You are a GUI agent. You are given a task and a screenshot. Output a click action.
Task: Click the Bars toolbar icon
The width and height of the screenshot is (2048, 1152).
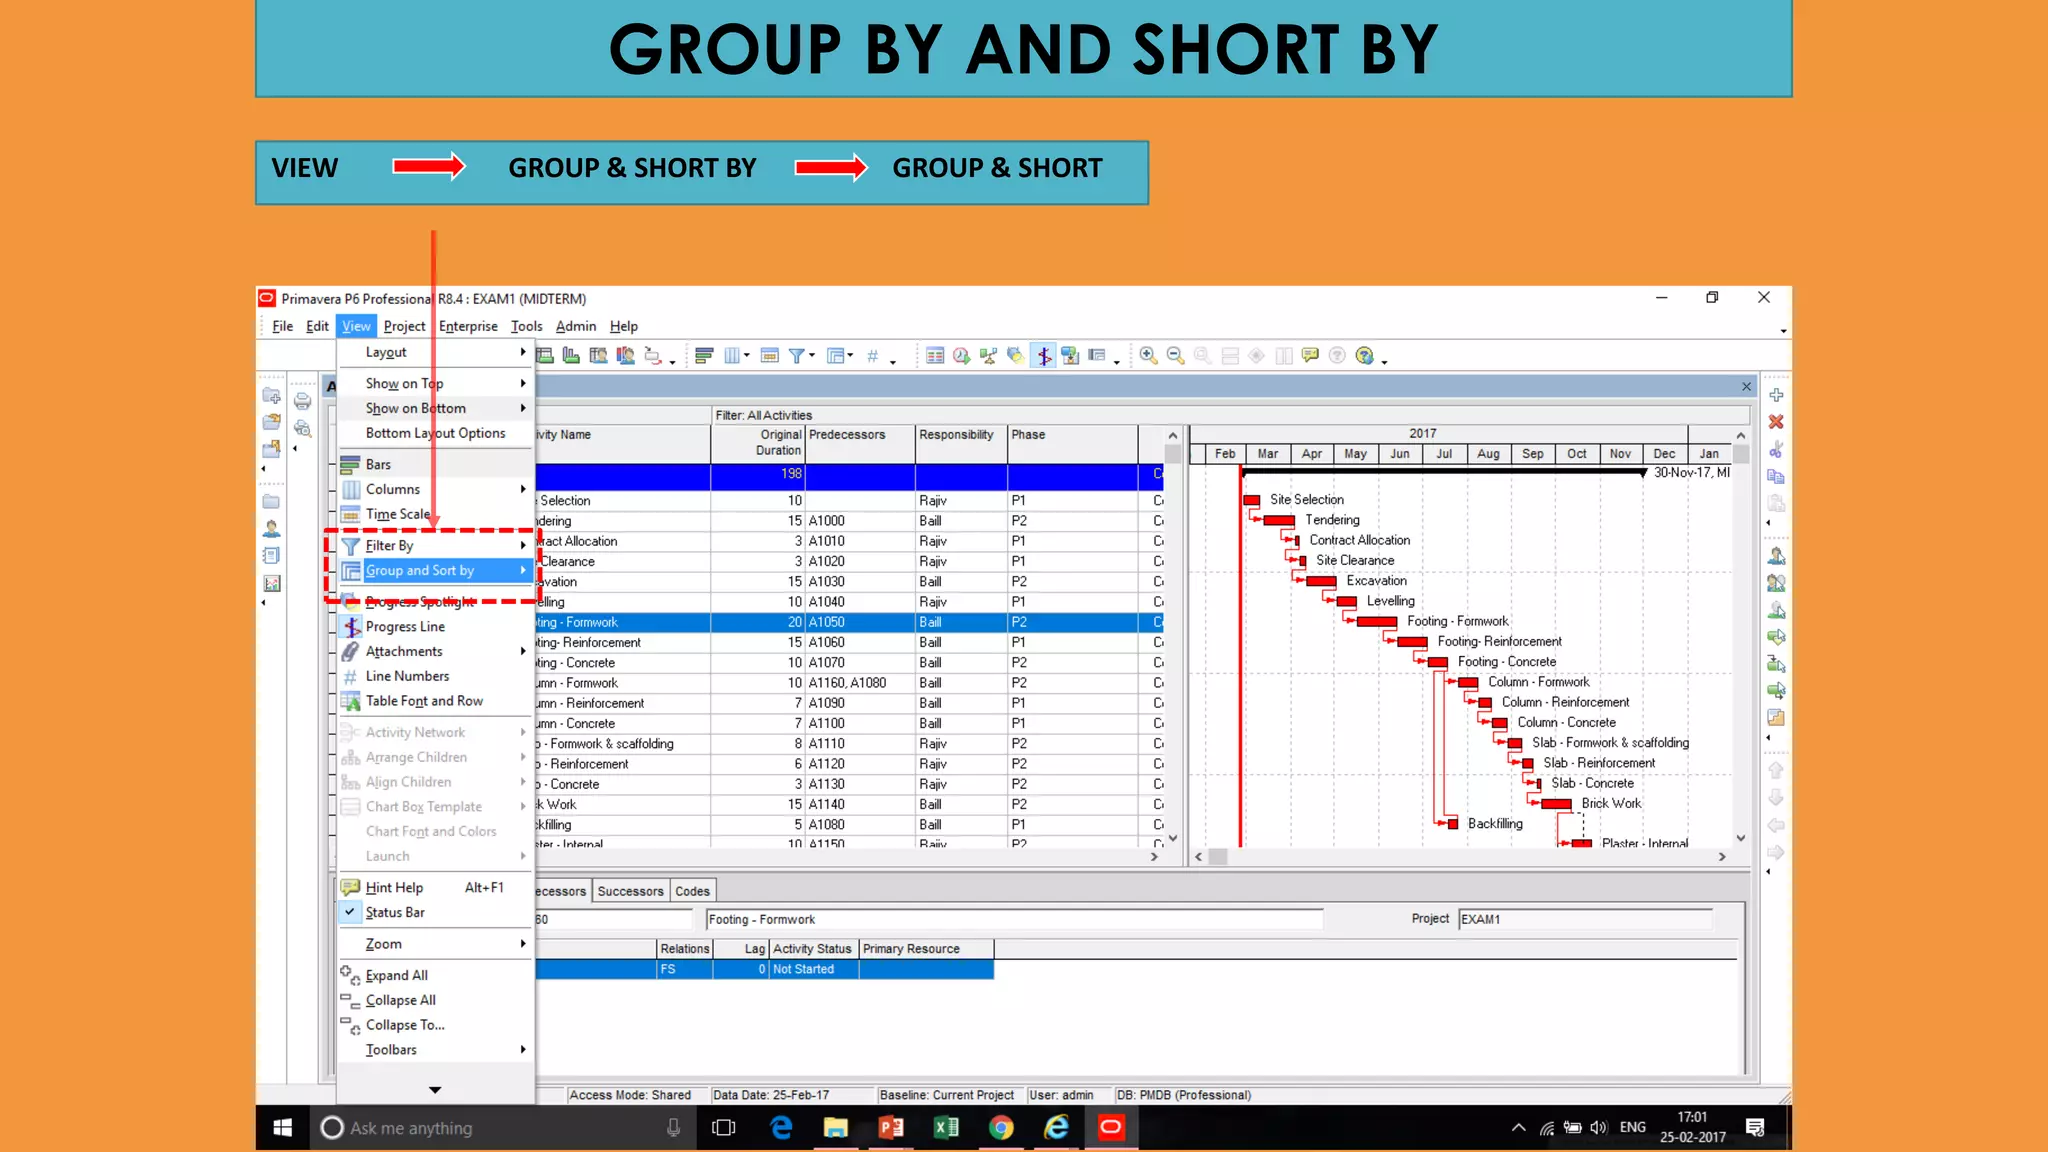(704, 356)
